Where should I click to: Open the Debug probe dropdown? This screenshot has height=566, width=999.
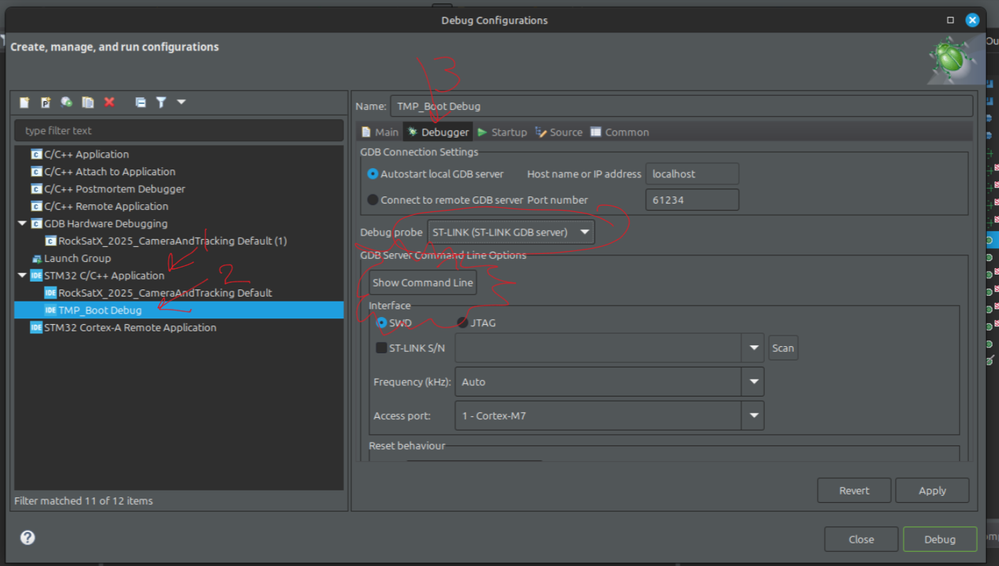pyautogui.click(x=511, y=232)
